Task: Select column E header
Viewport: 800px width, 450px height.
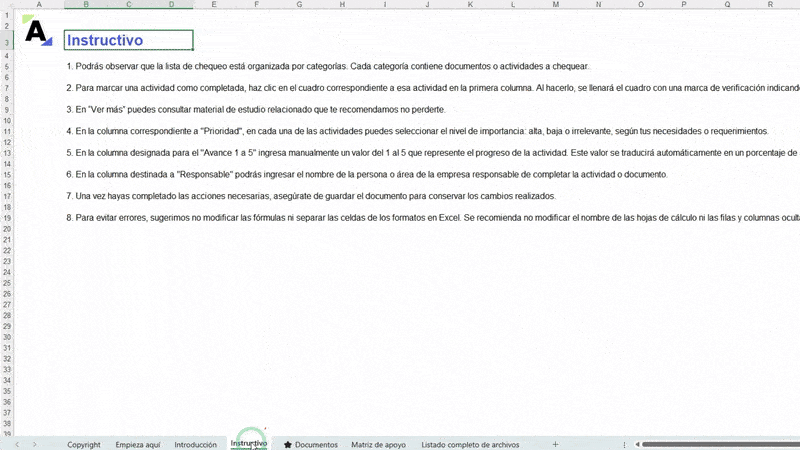Action: pos(213,5)
